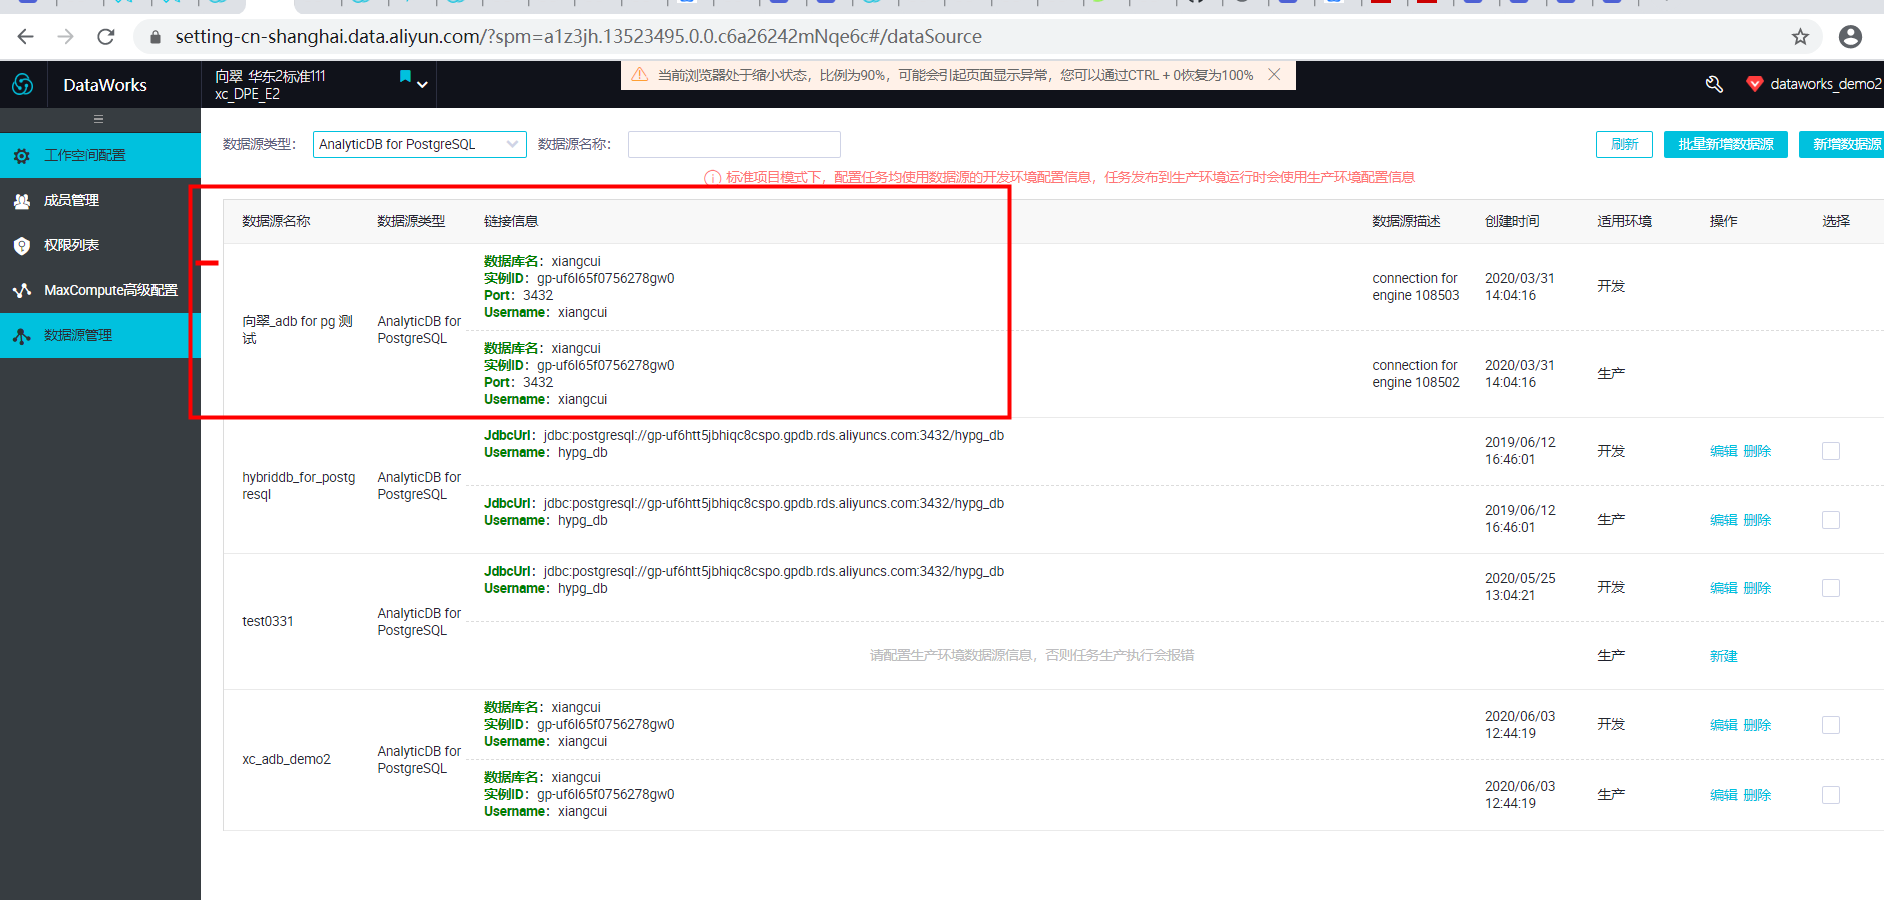Click the 数据源类型 column header
The width and height of the screenshot is (1884, 900).
point(411,221)
